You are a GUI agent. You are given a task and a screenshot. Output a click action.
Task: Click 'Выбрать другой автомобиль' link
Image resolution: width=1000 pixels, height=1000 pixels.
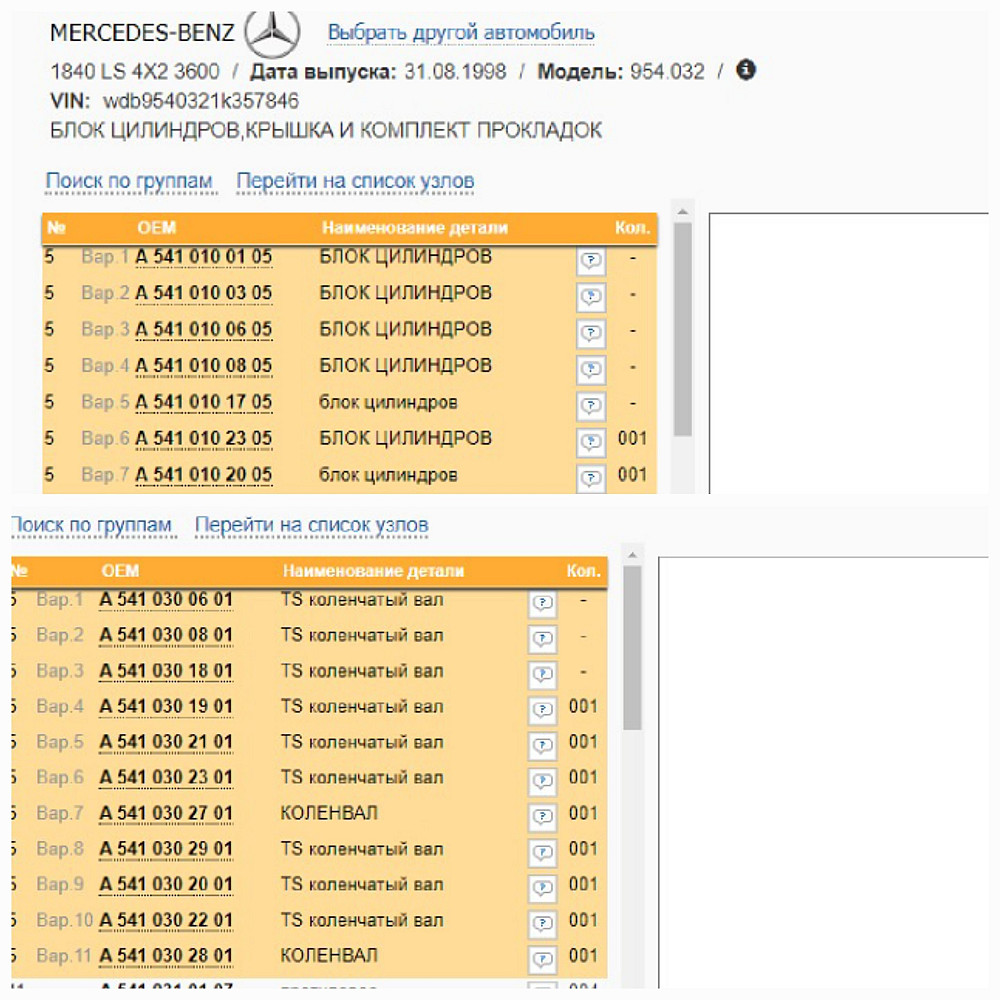pyautogui.click(x=461, y=33)
